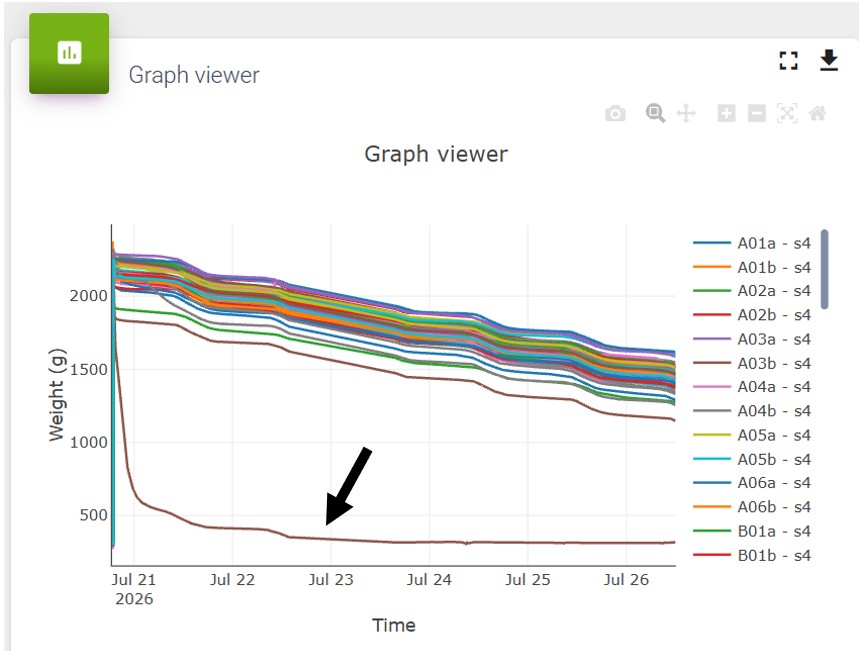The image size is (860, 651).
Task: Click the Jul 25 x-axis tick
Action: (x=528, y=580)
